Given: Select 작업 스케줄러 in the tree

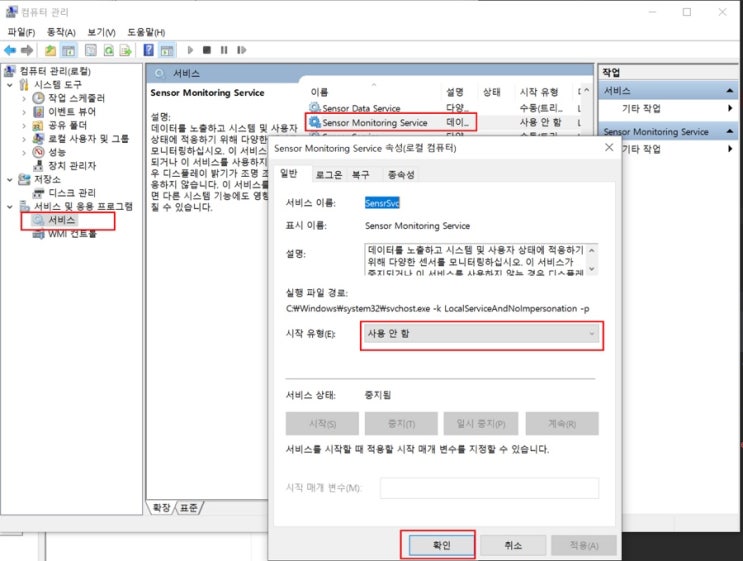Looking at the screenshot, I should [76, 98].
